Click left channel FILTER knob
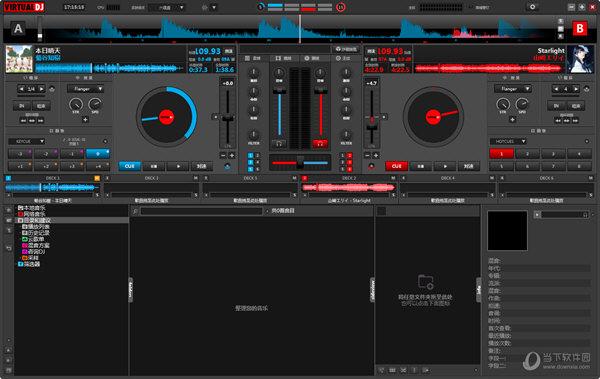 click(x=253, y=135)
